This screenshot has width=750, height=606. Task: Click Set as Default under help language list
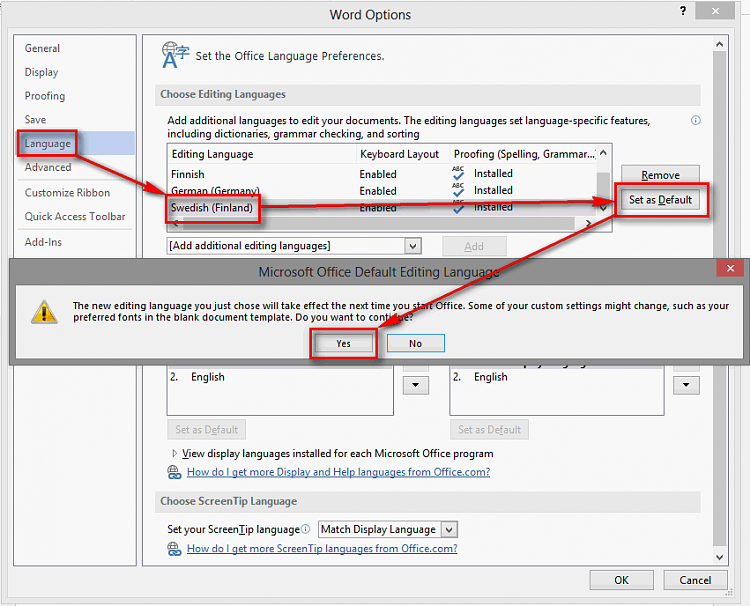click(489, 430)
